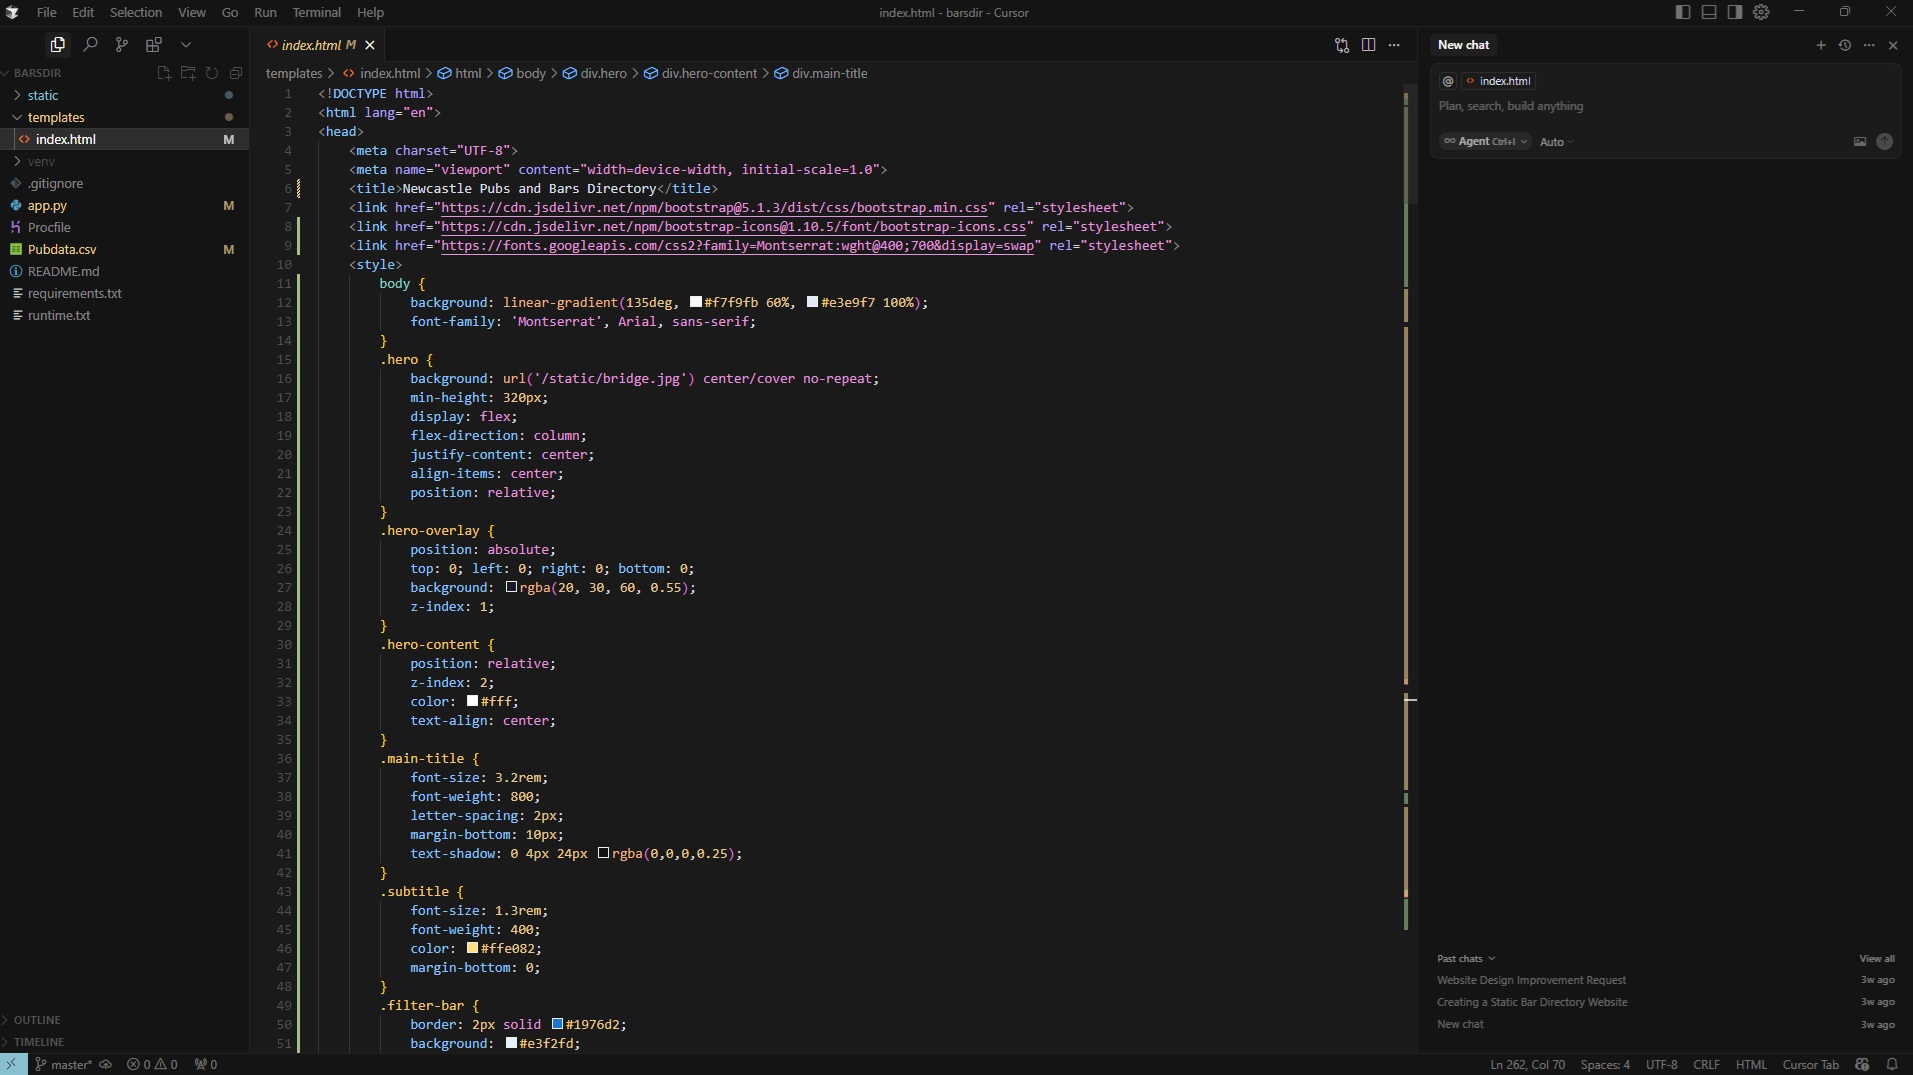
Task: Open Bootstrap CSS CDN link
Action: [x=714, y=207]
